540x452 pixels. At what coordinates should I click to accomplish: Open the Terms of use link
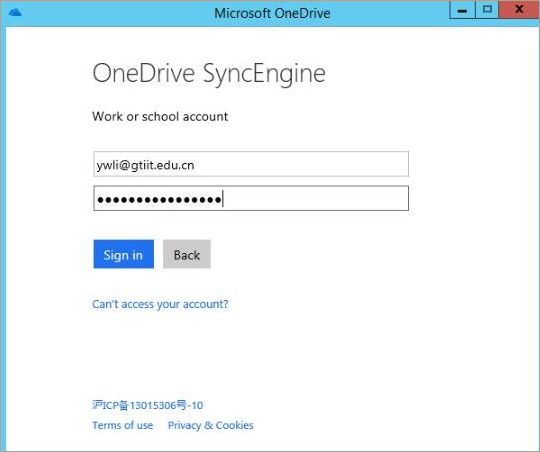(123, 425)
